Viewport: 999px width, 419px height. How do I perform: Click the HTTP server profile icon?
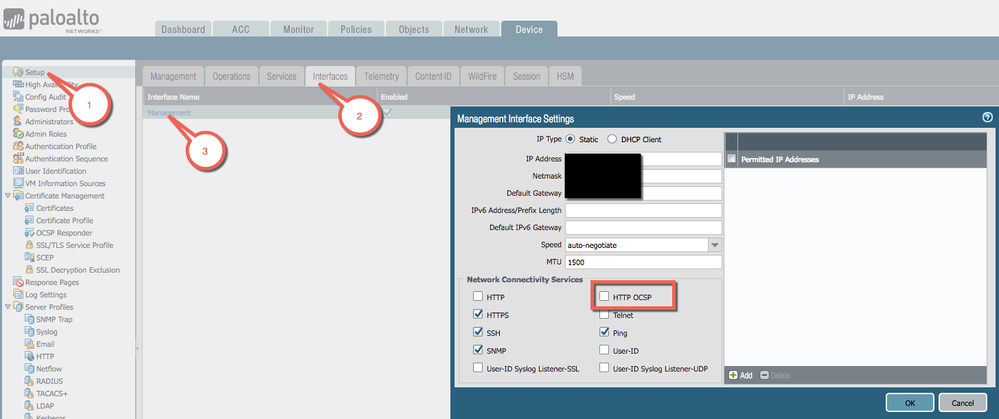(29, 357)
